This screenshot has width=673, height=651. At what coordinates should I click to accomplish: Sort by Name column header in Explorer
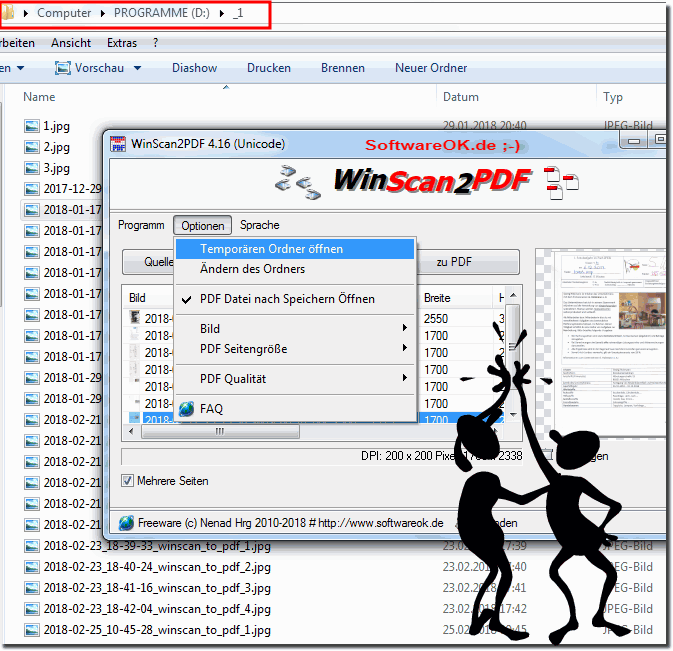pyautogui.click(x=39, y=97)
